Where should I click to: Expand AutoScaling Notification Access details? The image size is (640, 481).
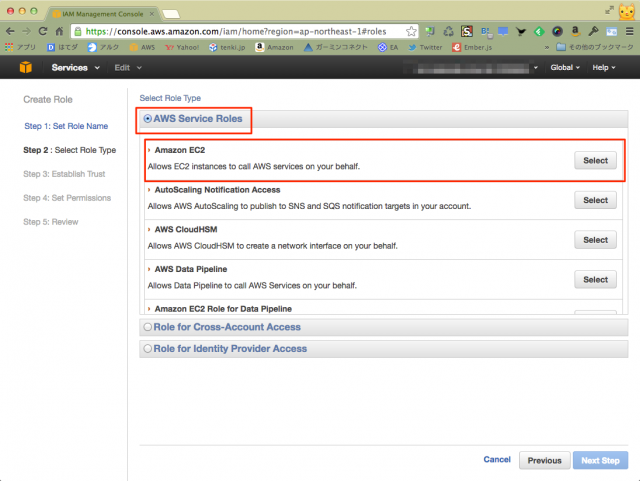(x=149, y=190)
